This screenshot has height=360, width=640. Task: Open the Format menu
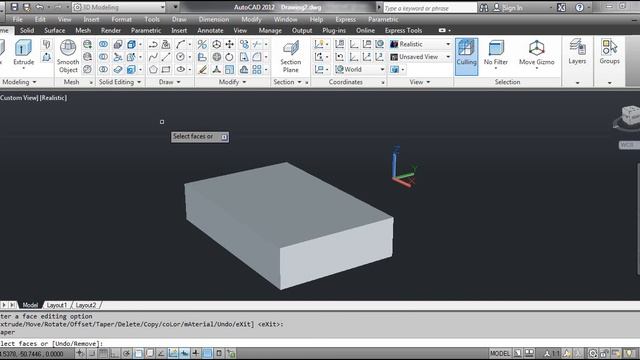[121, 19]
